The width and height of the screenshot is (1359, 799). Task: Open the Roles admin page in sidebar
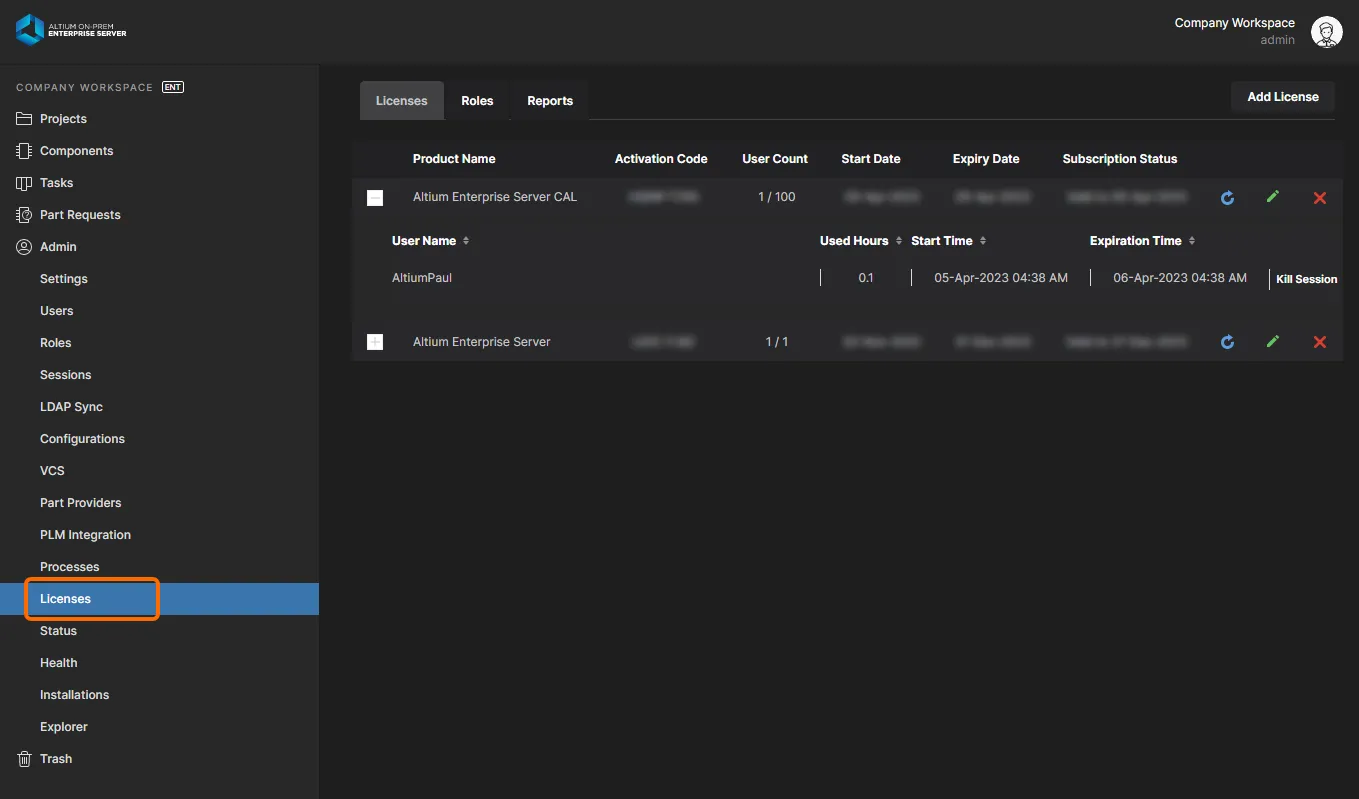(55, 343)
